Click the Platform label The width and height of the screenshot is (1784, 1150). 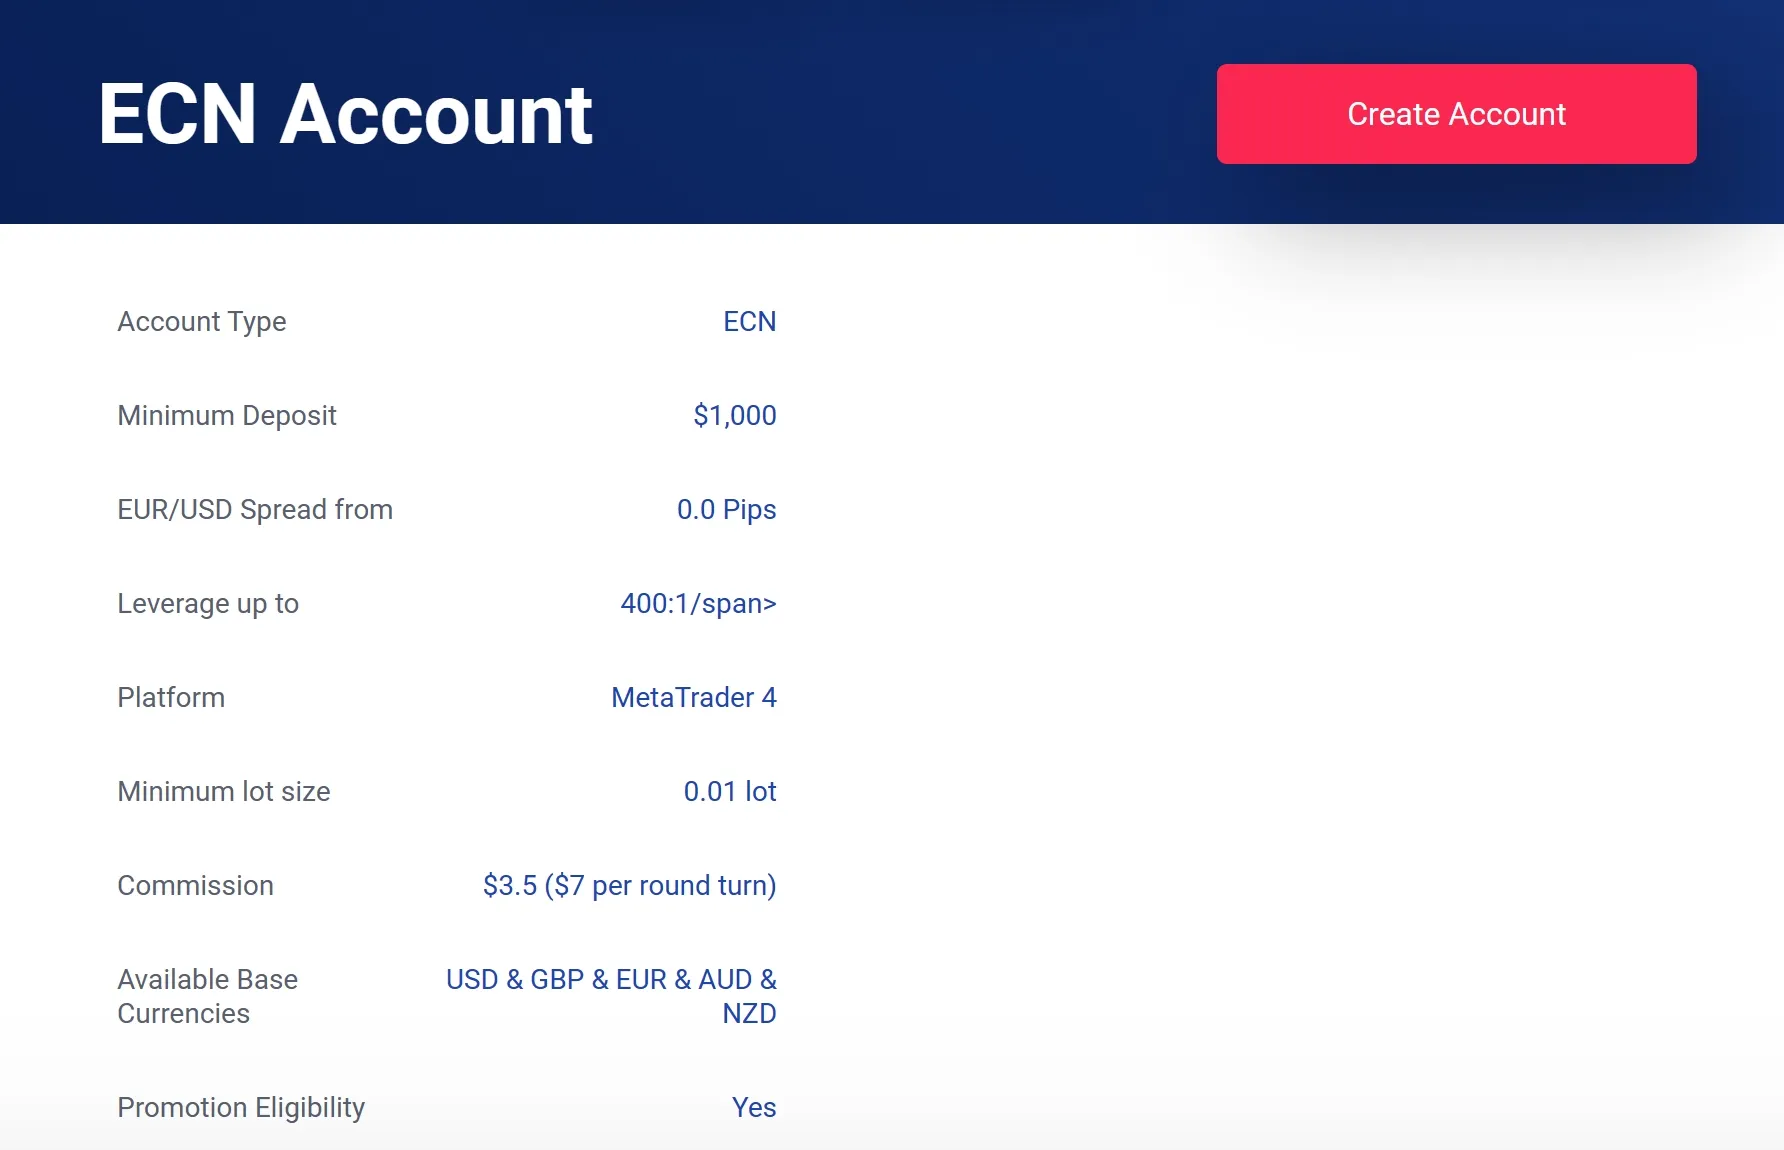(171, 697)
